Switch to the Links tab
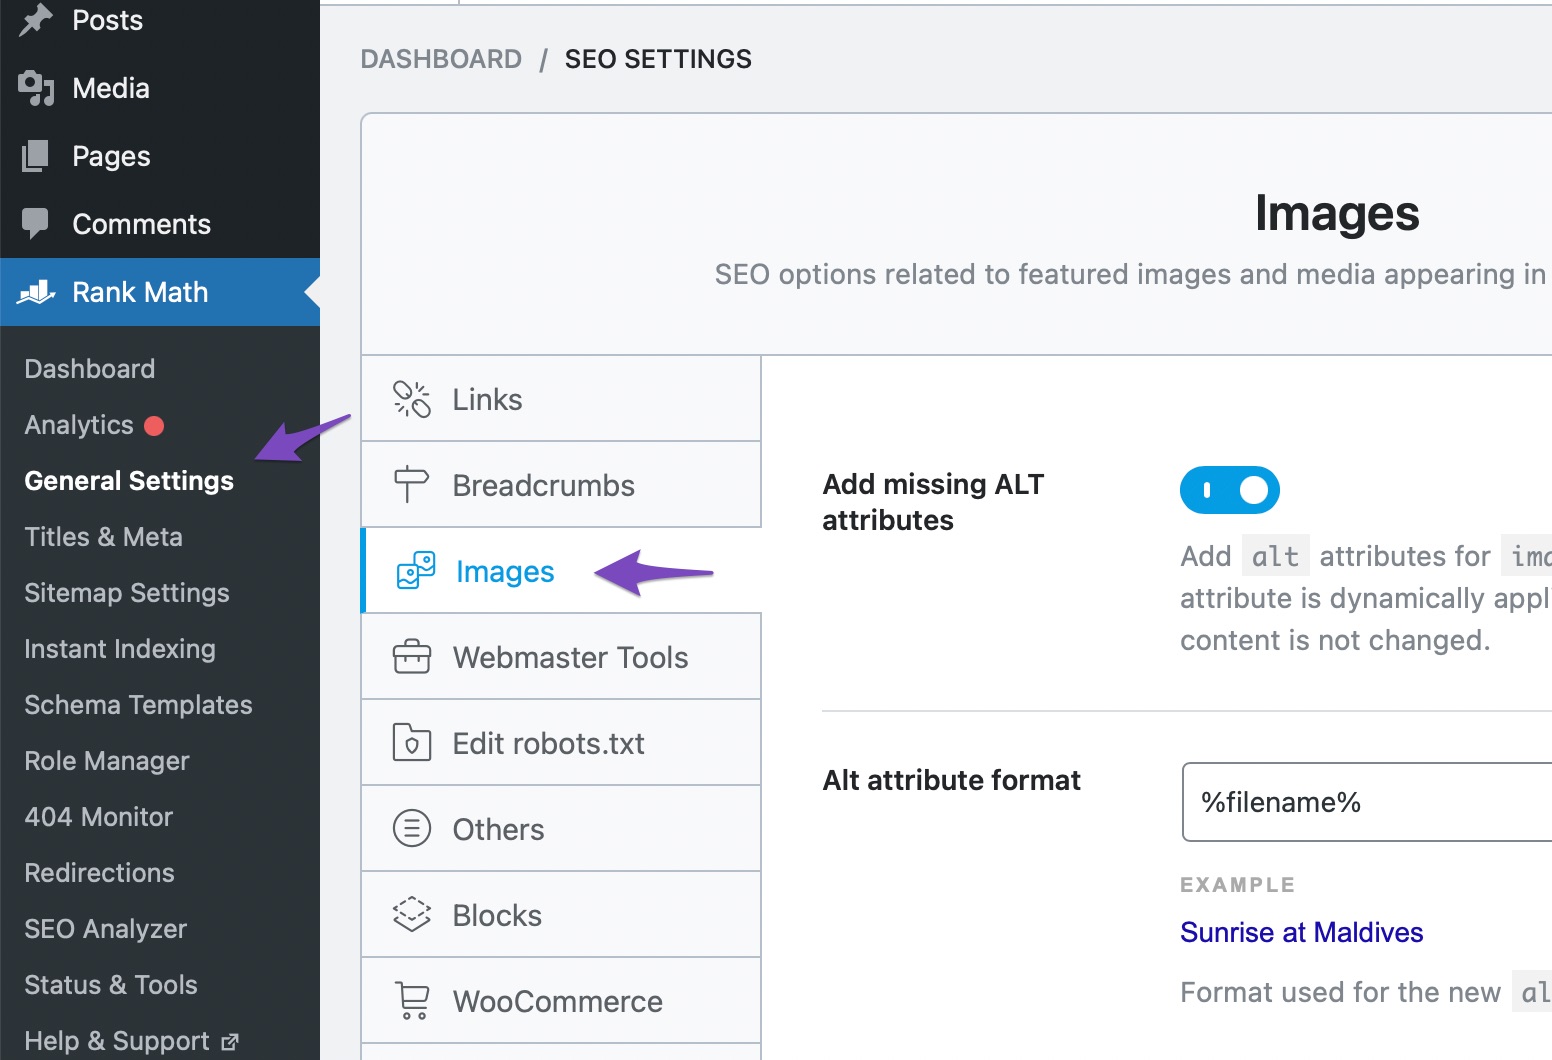This screenshot has height=1060, width=1552. click(561, 399)
